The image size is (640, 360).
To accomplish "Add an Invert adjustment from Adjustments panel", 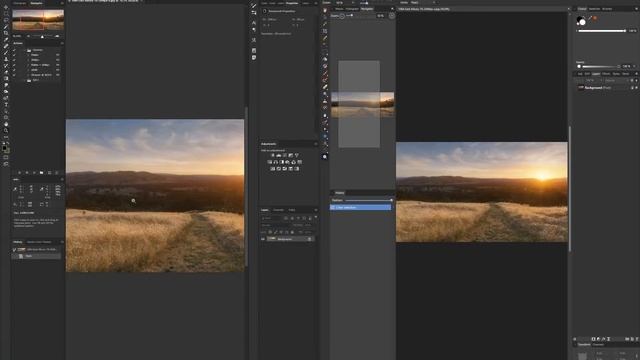I will point(272,169).
